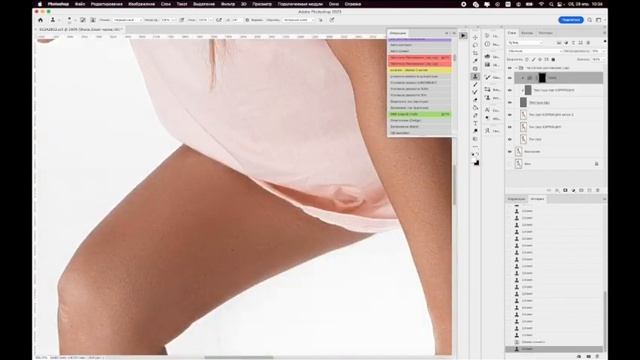The height and width of the screenshot is (360, 640).
Task: Create a new group folder icon in Layers
Action: [582, 190]
